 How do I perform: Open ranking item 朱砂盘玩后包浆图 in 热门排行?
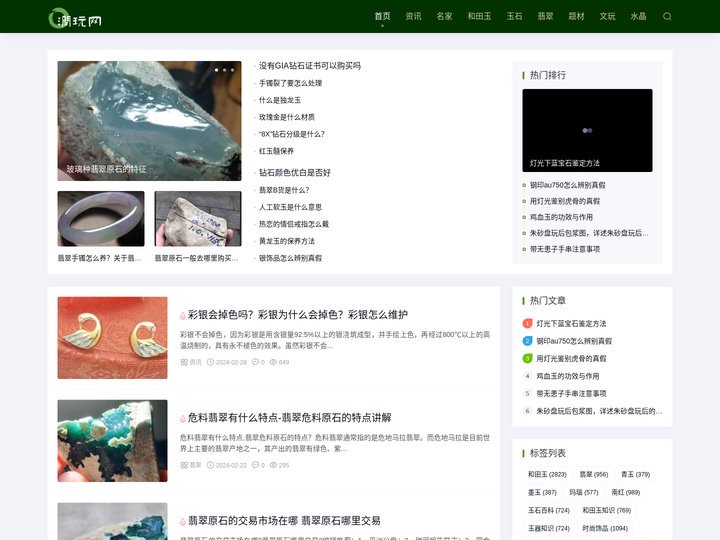point(589,233)
